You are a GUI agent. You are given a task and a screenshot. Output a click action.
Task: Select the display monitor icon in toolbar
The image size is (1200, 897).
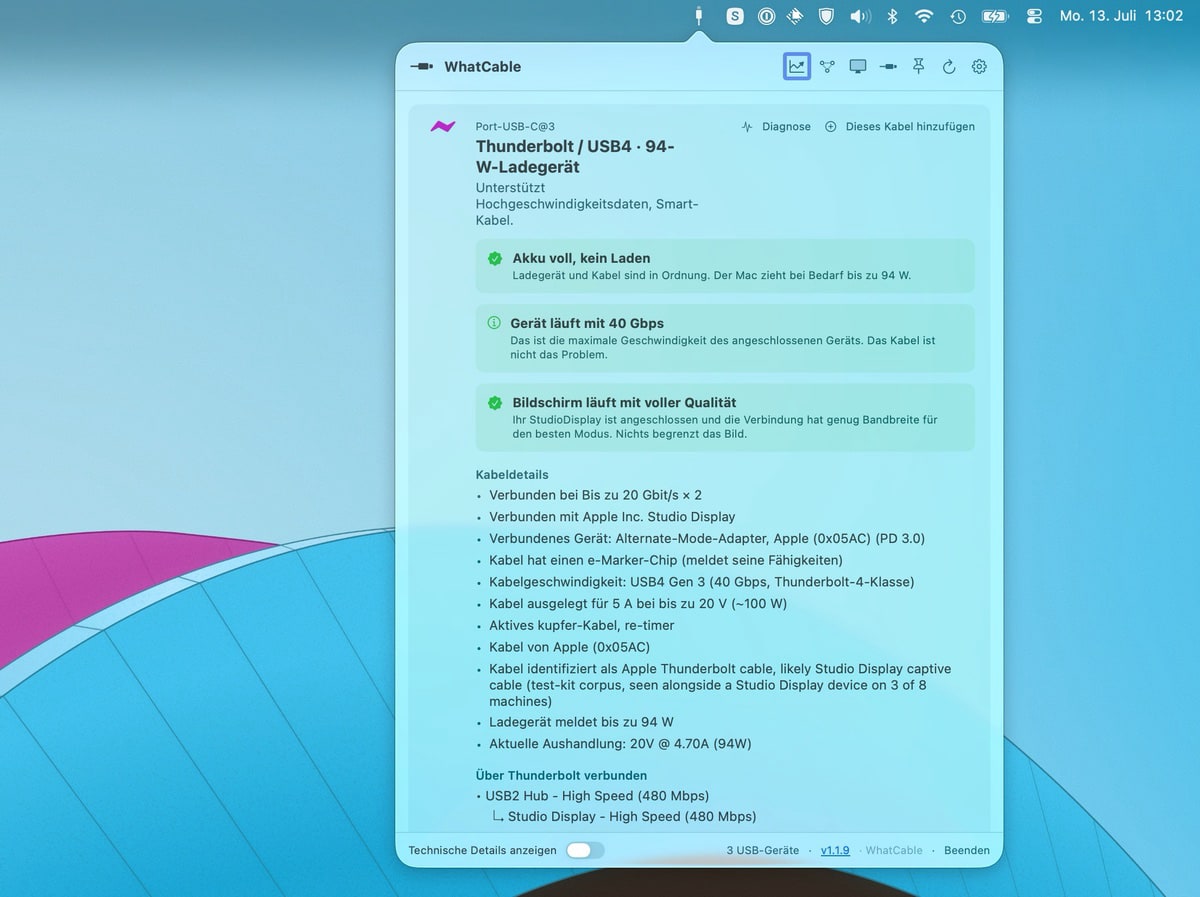coord(858,67)
